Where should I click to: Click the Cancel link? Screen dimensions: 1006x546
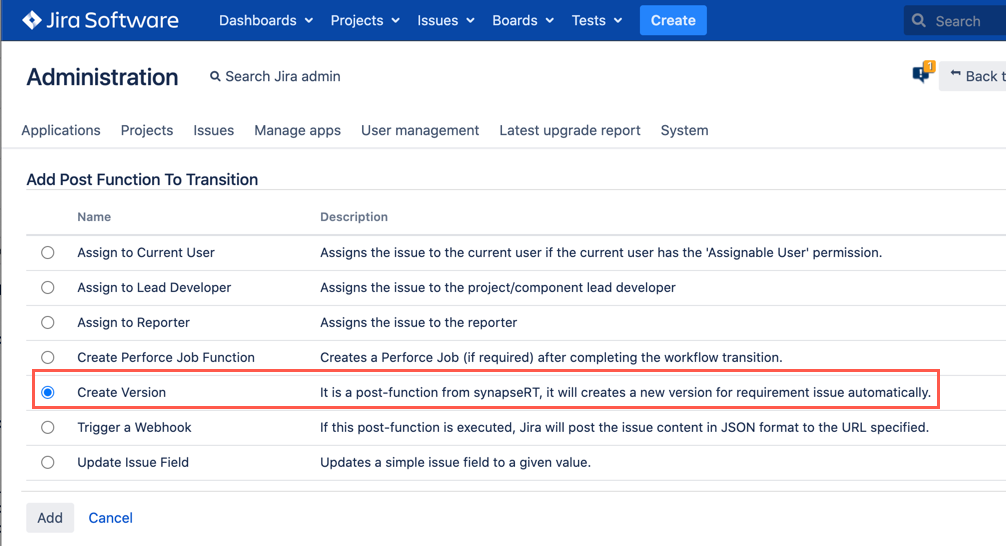[x=111, y=518]
